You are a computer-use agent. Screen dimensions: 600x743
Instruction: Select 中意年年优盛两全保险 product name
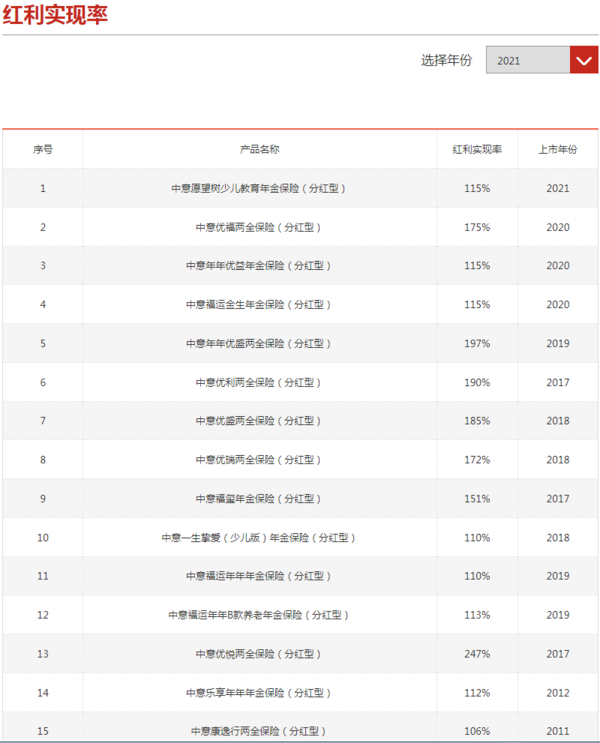259,344
